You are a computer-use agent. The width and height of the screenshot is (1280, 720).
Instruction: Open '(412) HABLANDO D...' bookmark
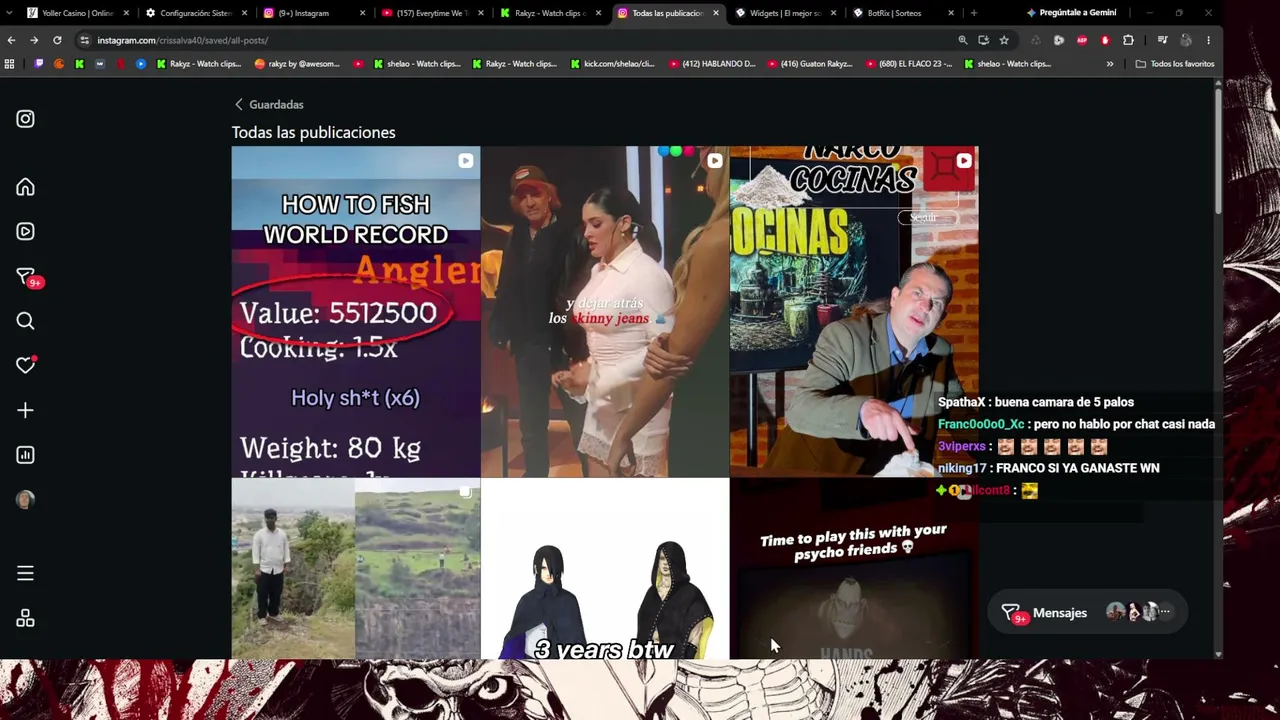712,64
